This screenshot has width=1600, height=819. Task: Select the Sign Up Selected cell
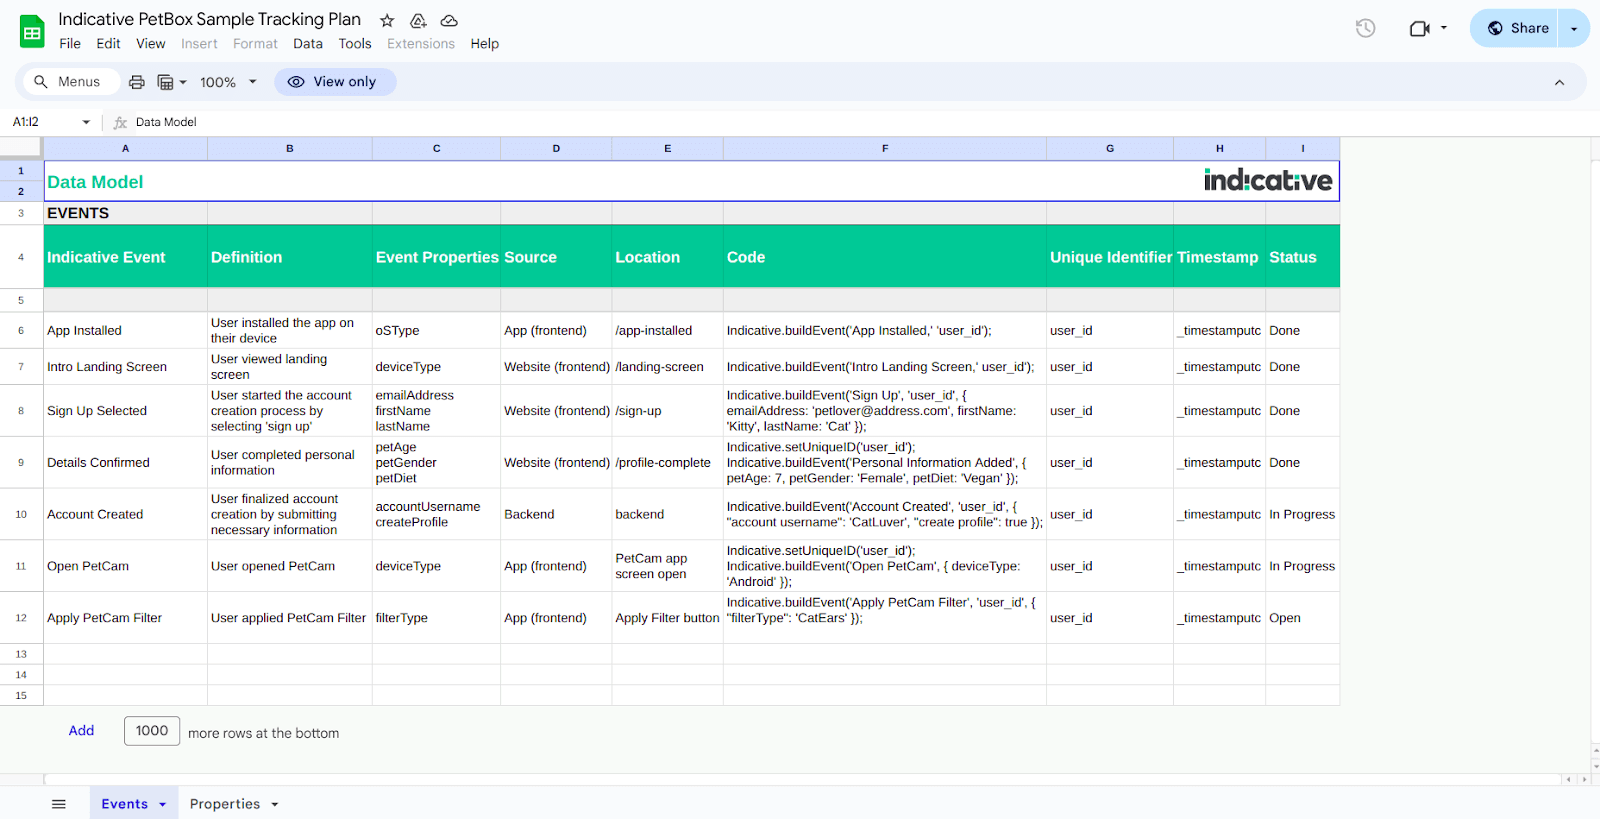(x=126, y=411)
